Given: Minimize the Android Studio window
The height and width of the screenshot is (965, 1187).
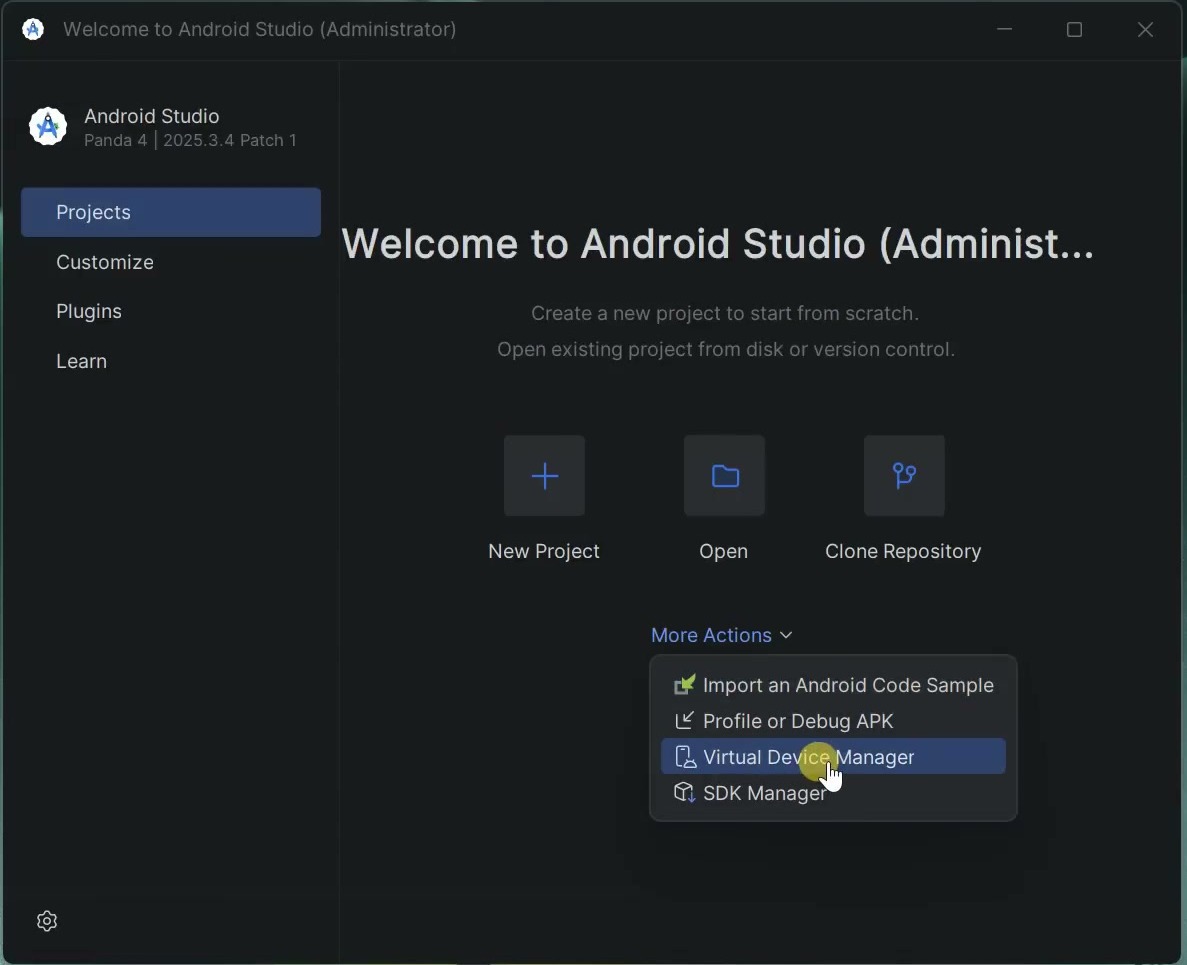Looking at the screenshot, I should coord(1005,30).
